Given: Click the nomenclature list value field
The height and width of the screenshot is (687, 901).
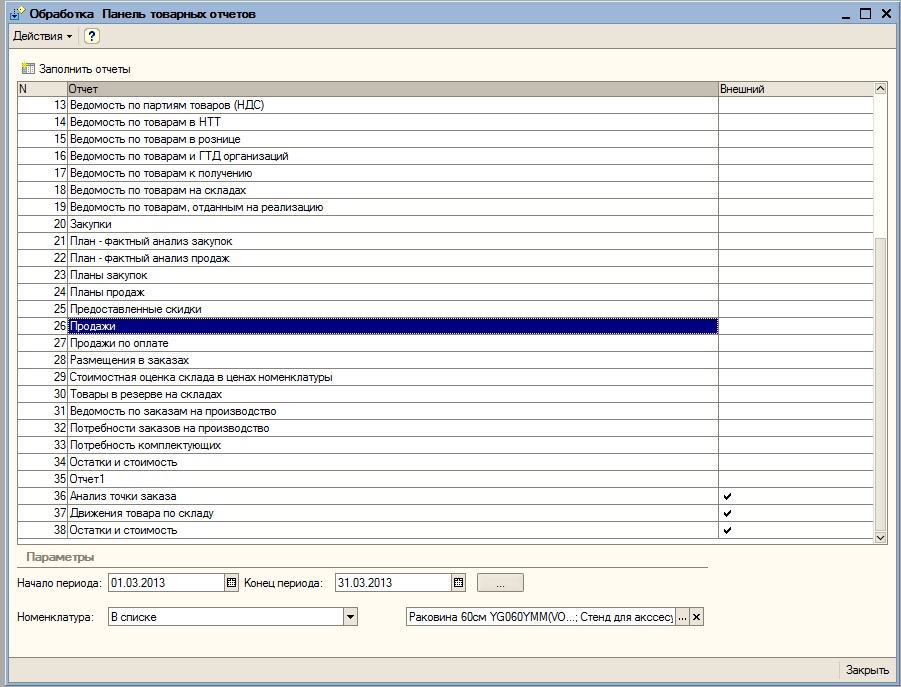Looking at the screenshot, I should point(541,617).
